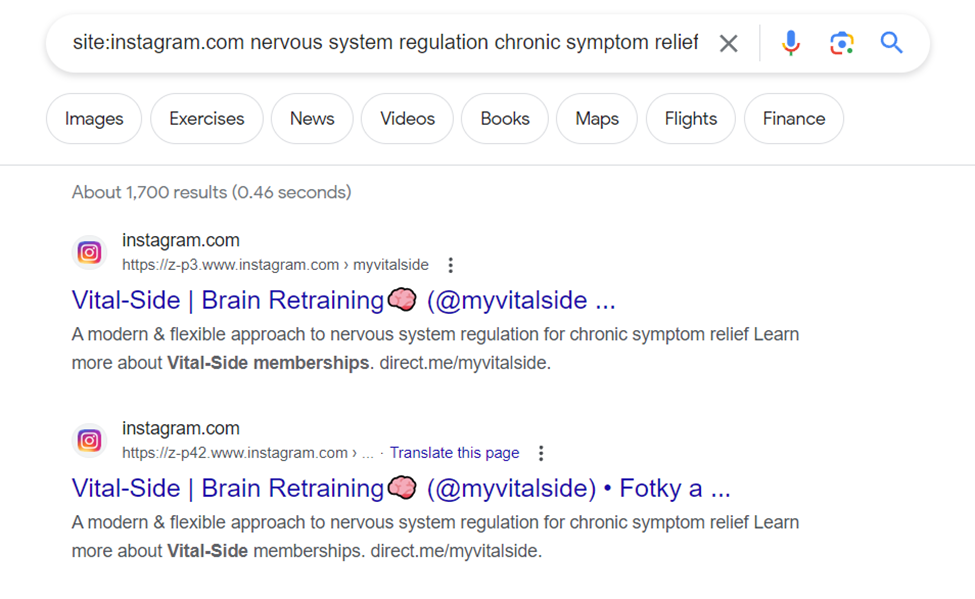The width and height of the screenshot is (975, 599).
Task: Select the Exercises filter chip
Action: (x=207, y=119)
